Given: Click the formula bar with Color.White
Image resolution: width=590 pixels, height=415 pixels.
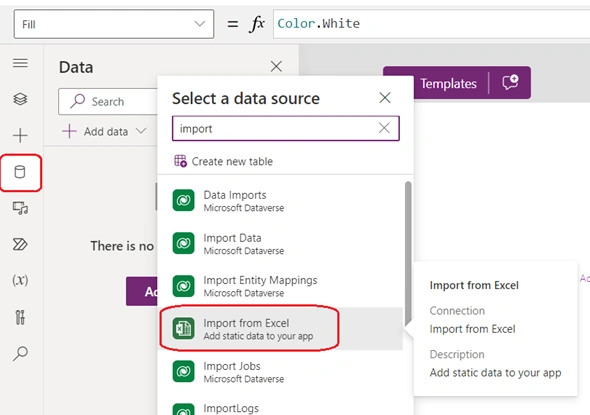Looking at the screenshot, I should coord(432,24).
